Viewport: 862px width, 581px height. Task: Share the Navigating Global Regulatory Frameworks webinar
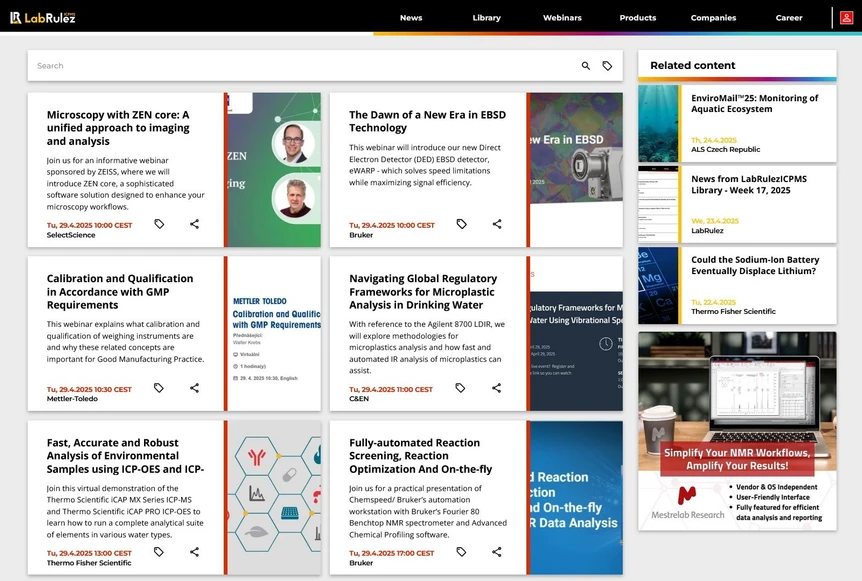click(x=496, y=388)
